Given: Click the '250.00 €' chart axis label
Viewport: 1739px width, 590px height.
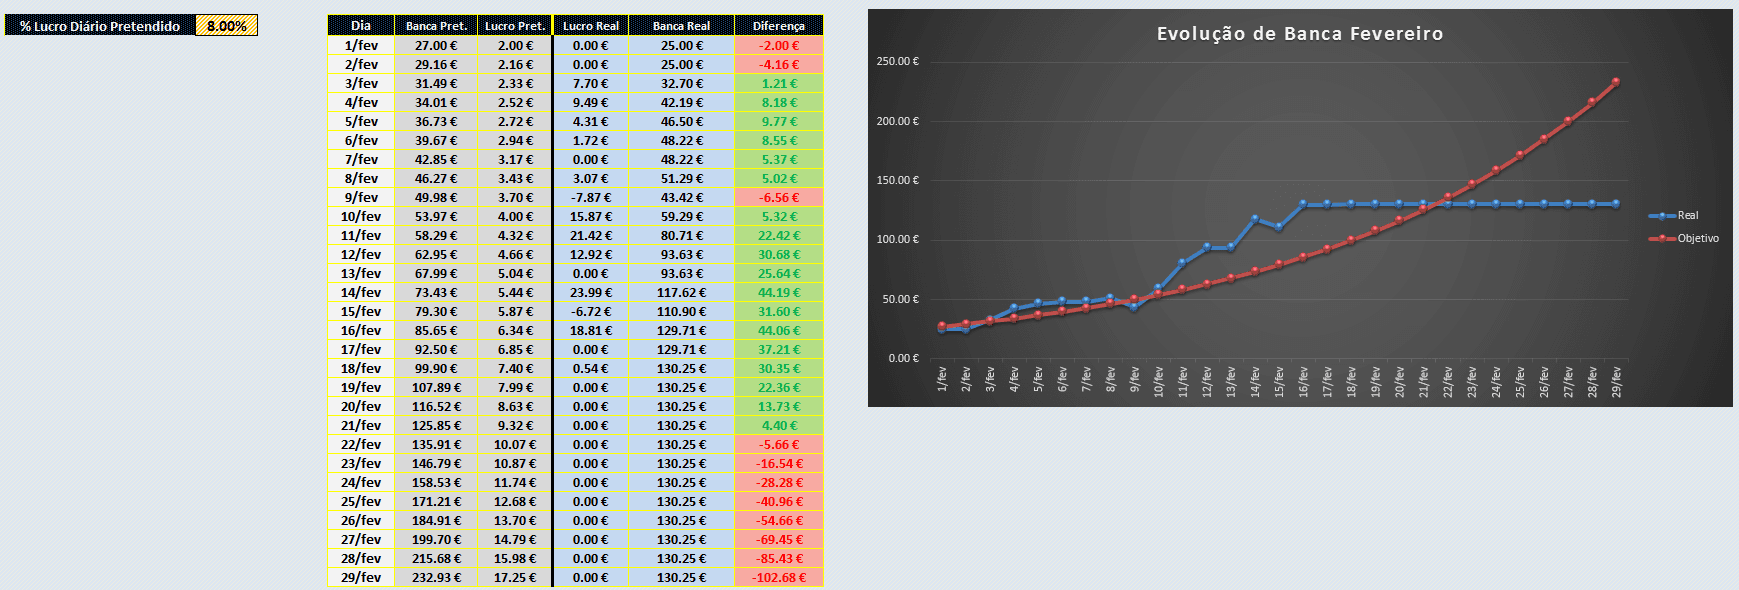Looking at the screenshot, I should pyautogui.click(x=897, y=61).
